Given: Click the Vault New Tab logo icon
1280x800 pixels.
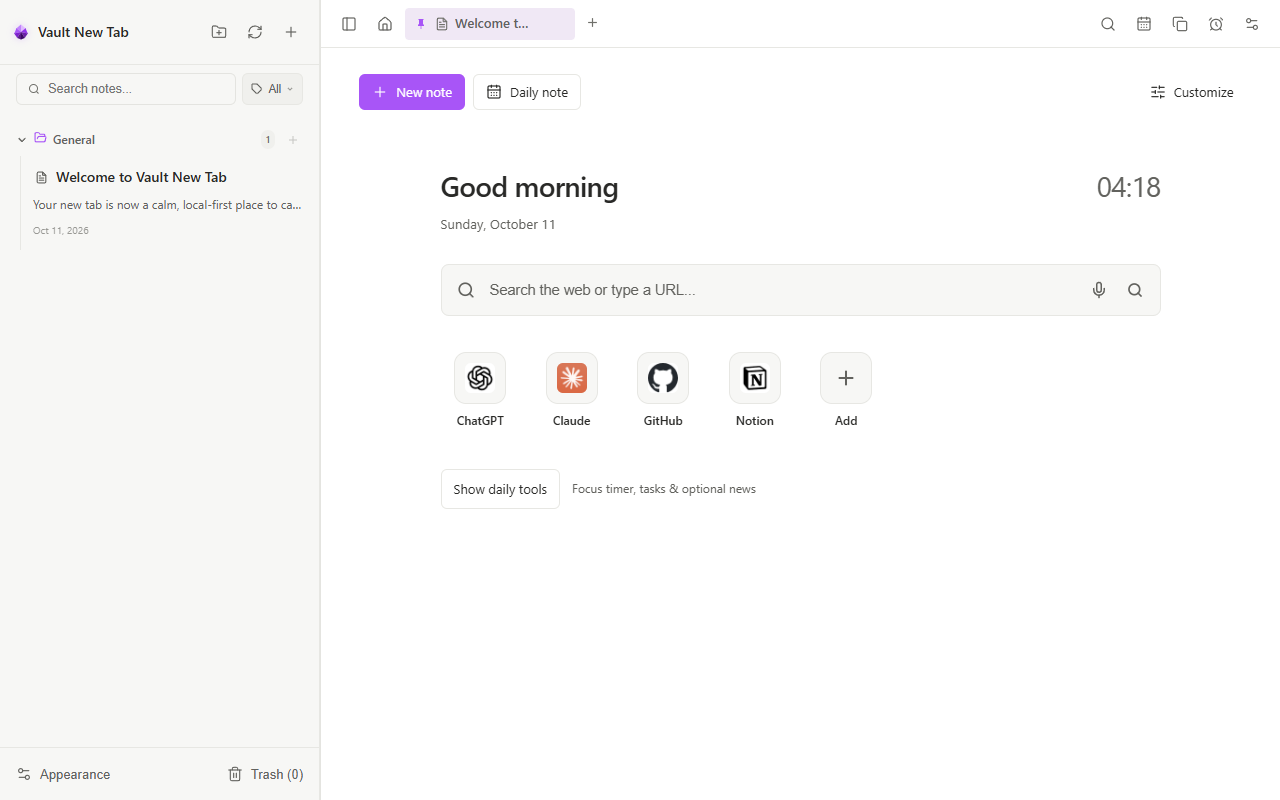Looking at the screenshot, I should [x=21, y=32].
